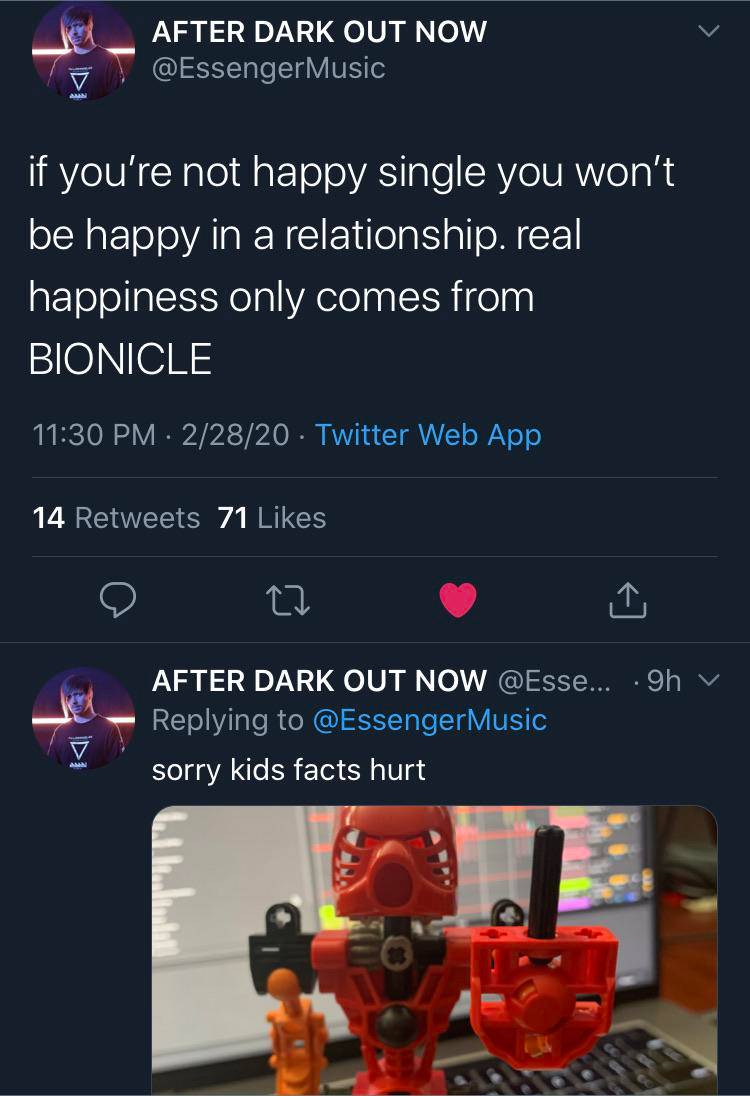This screenshot has height=1096, width=750.
Task: Toggle retweet status with the retweet arrows
Action: coord(287,600)
